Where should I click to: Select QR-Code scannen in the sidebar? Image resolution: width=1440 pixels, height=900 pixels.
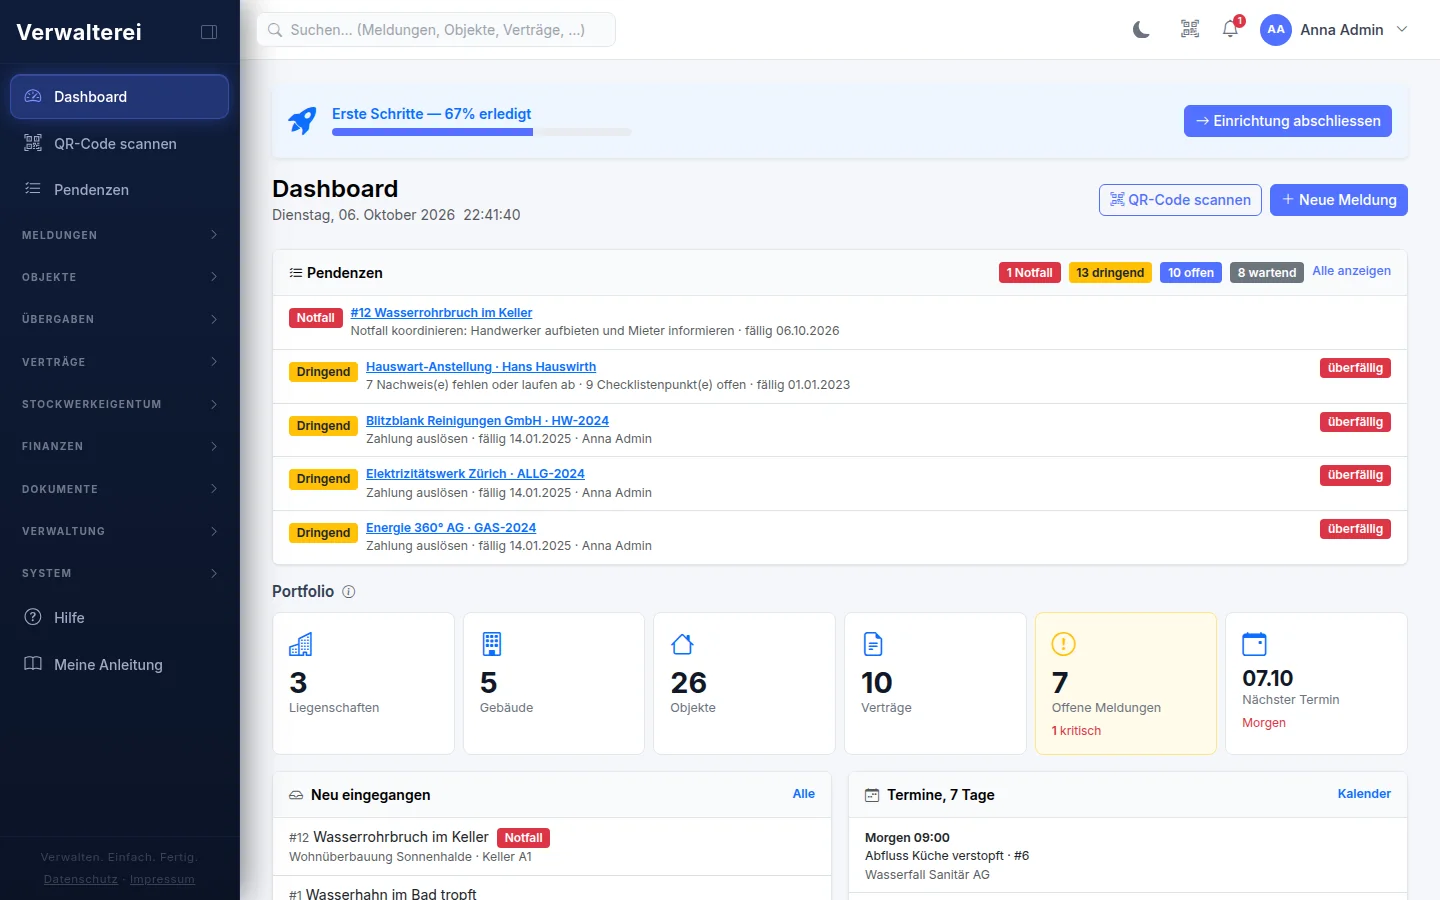120,144
